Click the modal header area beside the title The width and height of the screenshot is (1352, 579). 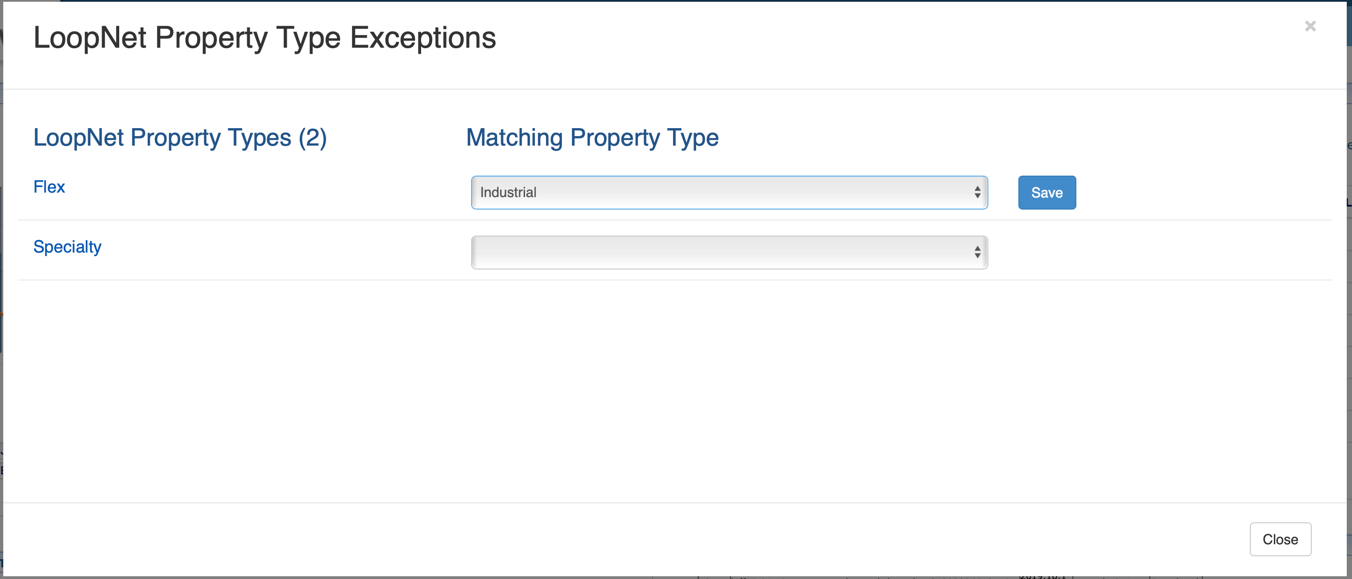point(900,40)
